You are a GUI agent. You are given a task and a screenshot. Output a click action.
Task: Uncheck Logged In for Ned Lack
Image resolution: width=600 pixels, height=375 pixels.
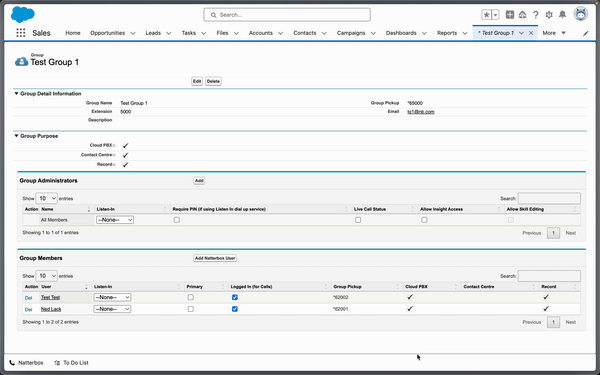click(x=235, y=309)
